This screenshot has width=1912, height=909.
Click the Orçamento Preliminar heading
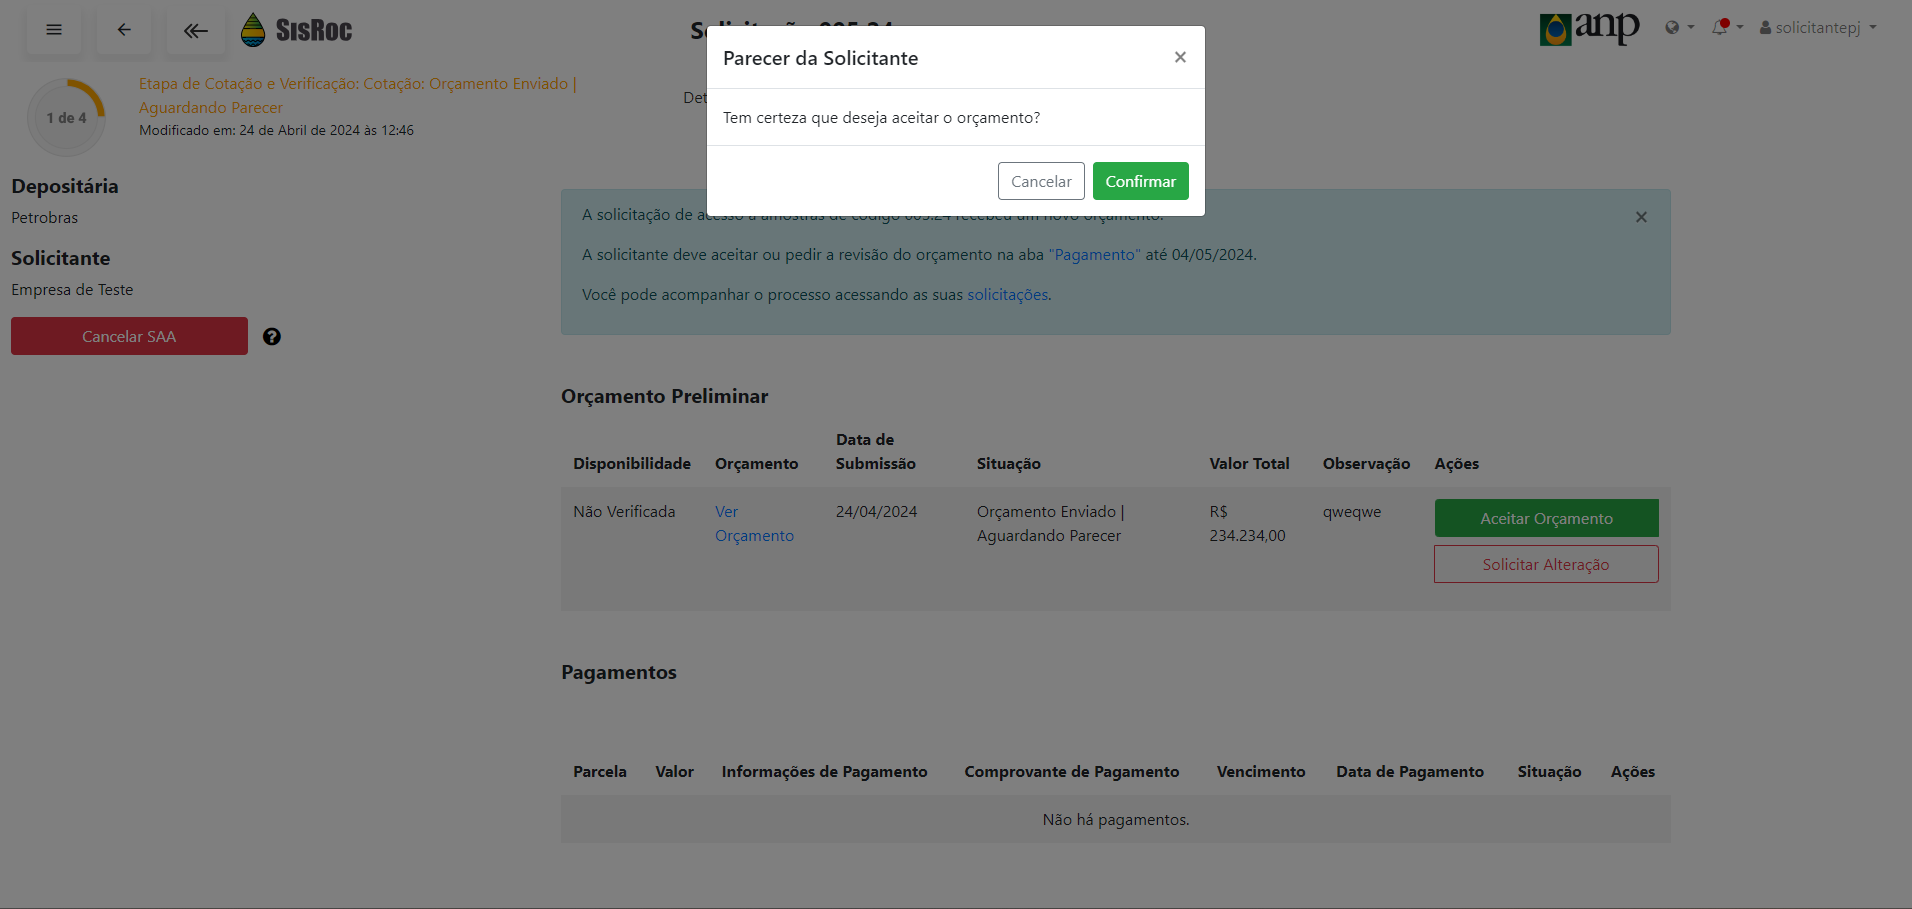(665, 396)
